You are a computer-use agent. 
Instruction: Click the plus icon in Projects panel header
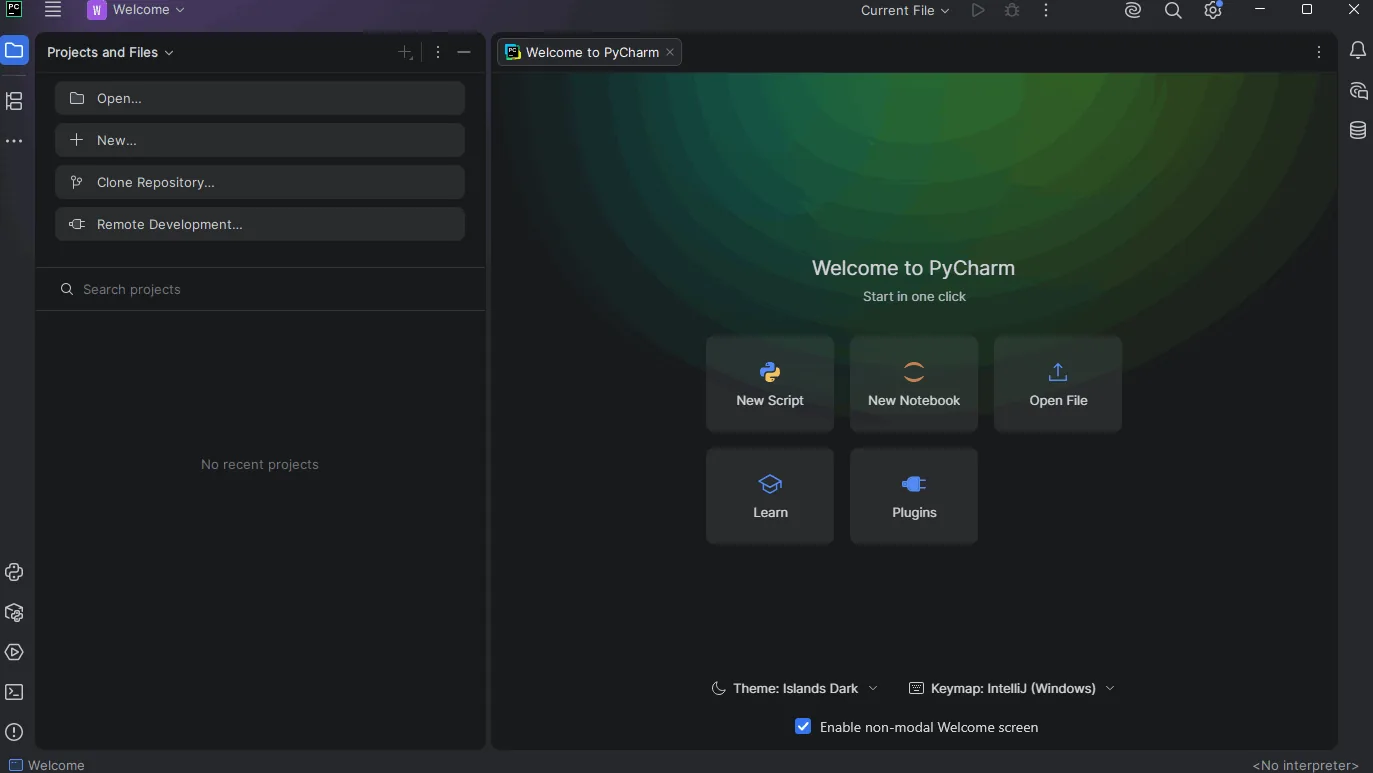(405, 52)
